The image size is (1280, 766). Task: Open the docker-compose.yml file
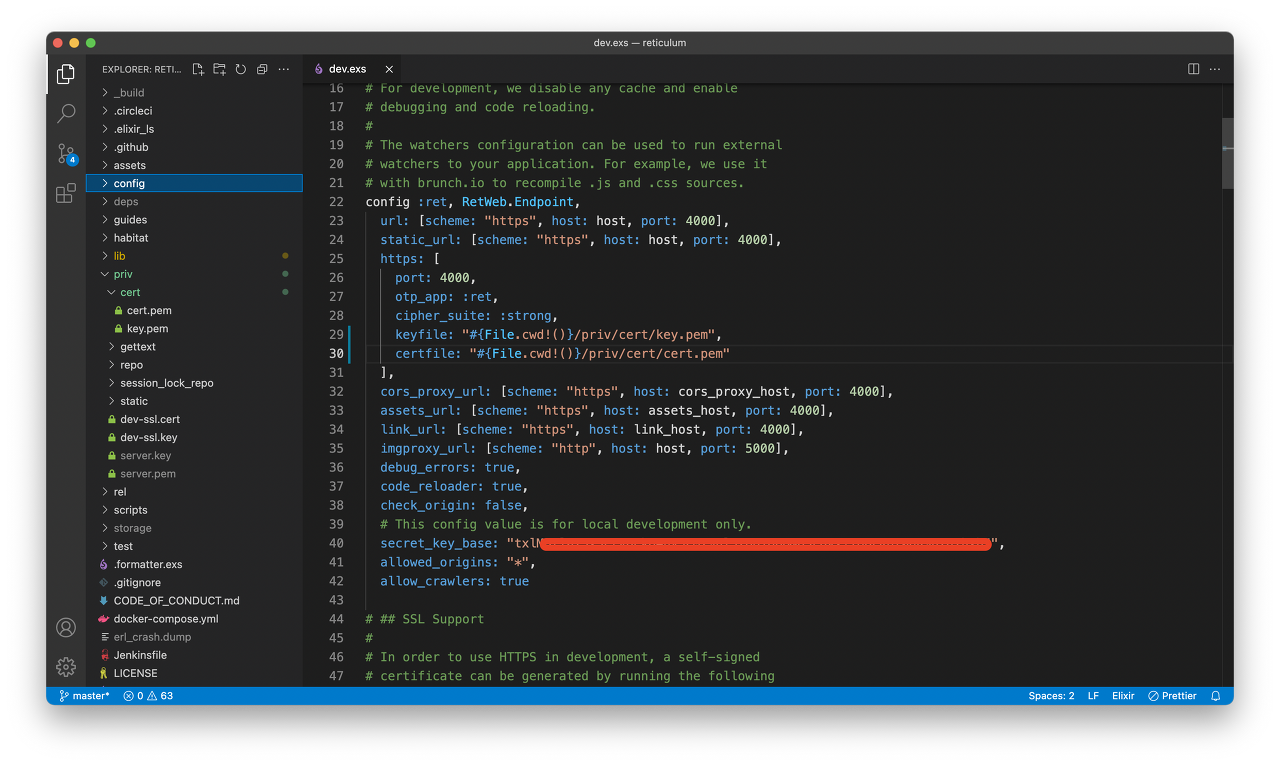pyautogui.click(x=194, y=619)
